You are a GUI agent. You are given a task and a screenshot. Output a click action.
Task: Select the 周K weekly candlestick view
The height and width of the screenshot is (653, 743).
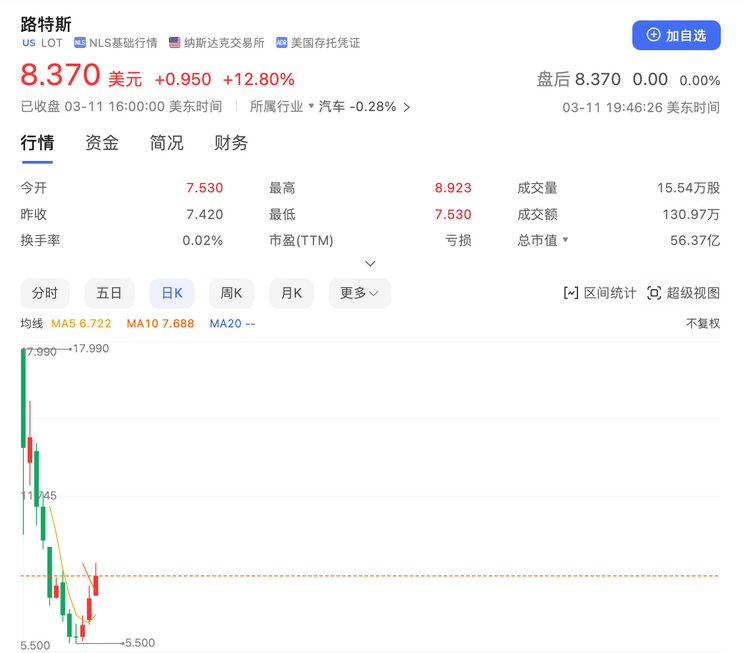coord(231,293)
